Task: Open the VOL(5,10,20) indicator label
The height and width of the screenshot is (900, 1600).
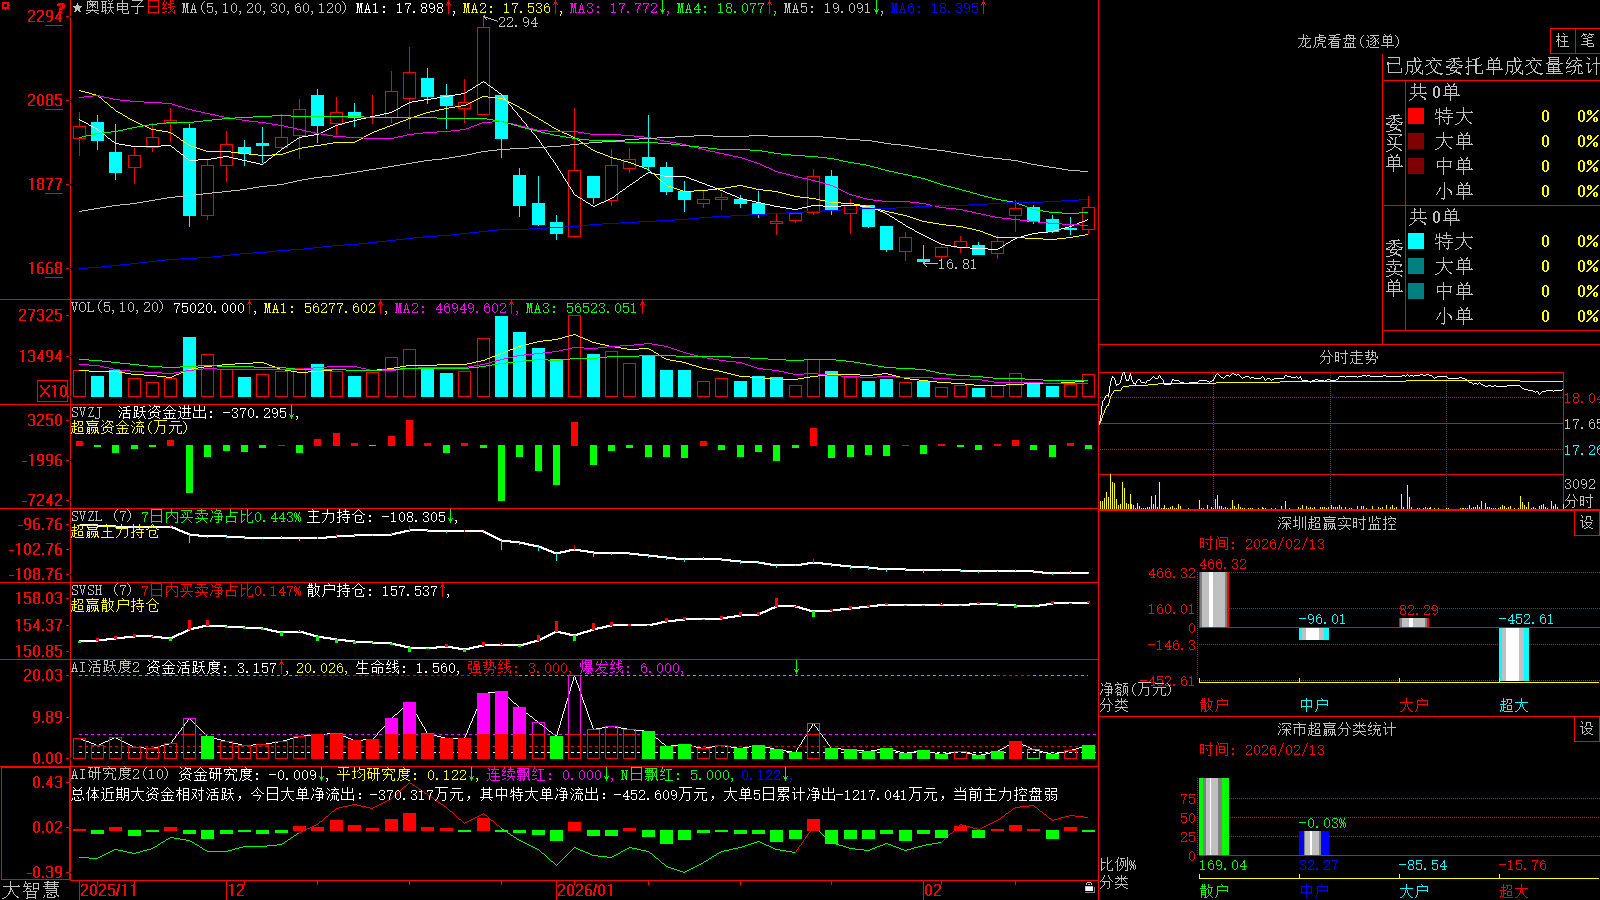Action: click(x=117, y=308)
